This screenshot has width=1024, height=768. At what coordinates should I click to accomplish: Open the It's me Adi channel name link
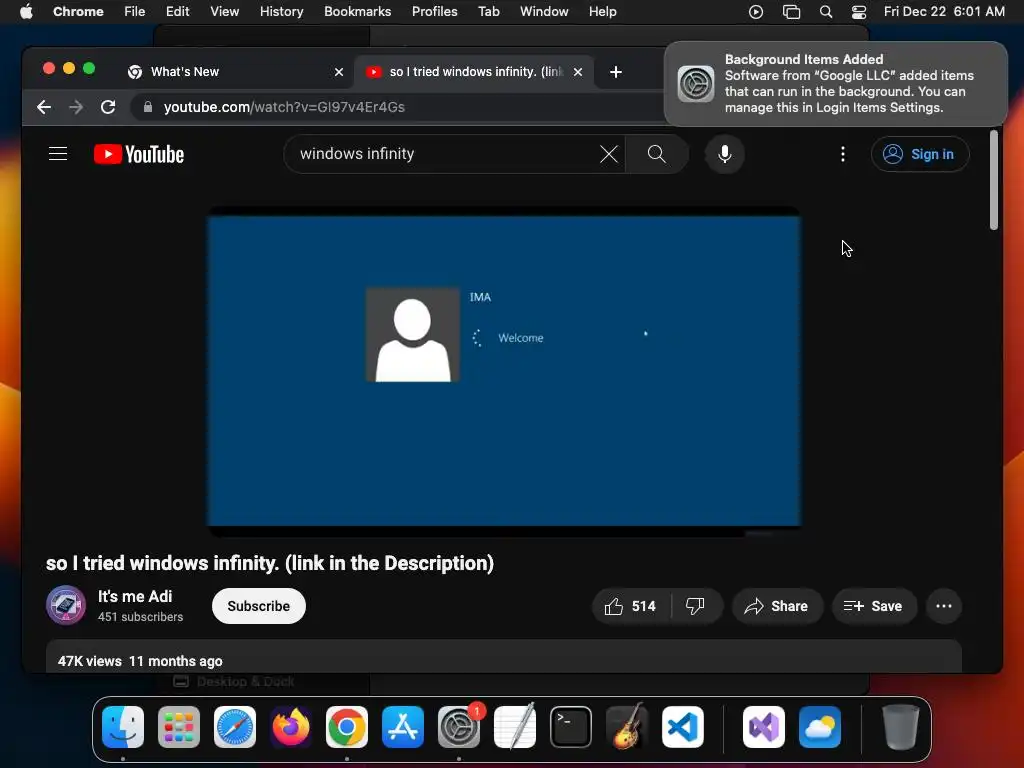[x=135, y=596]
